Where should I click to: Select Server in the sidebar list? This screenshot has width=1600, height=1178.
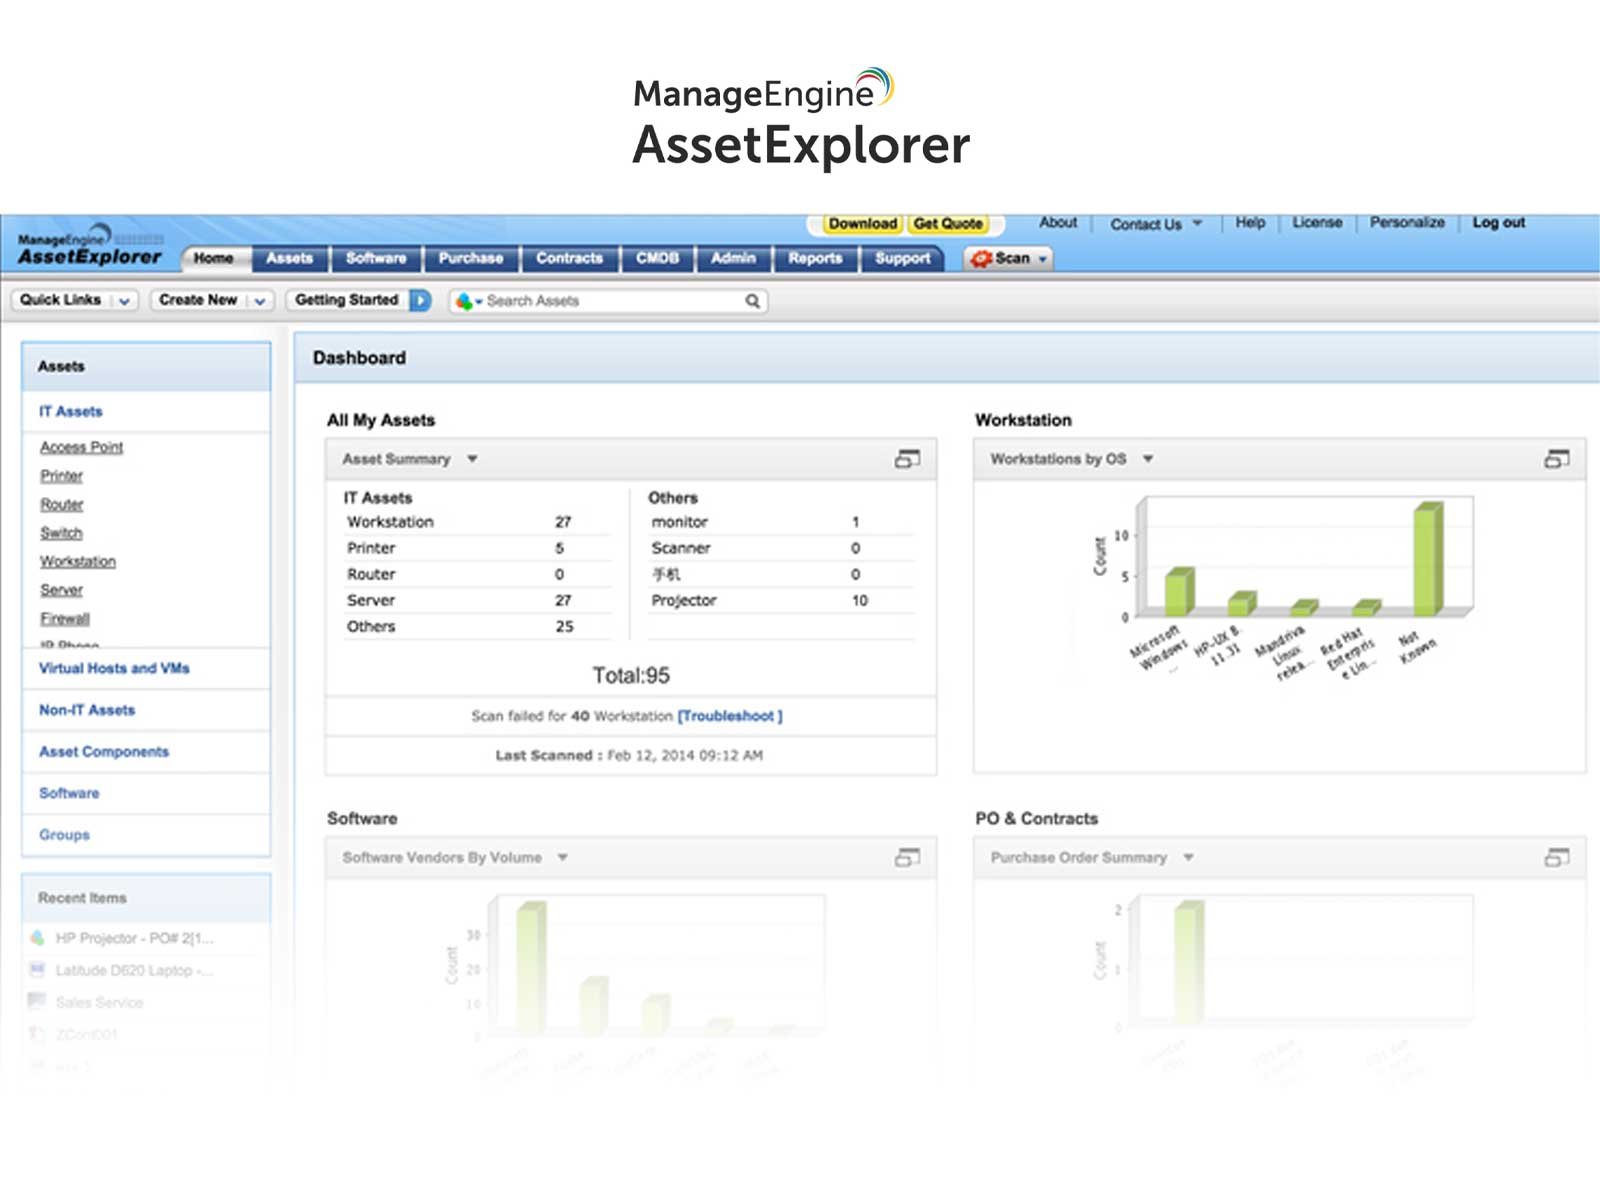click(x=61, y=590)
